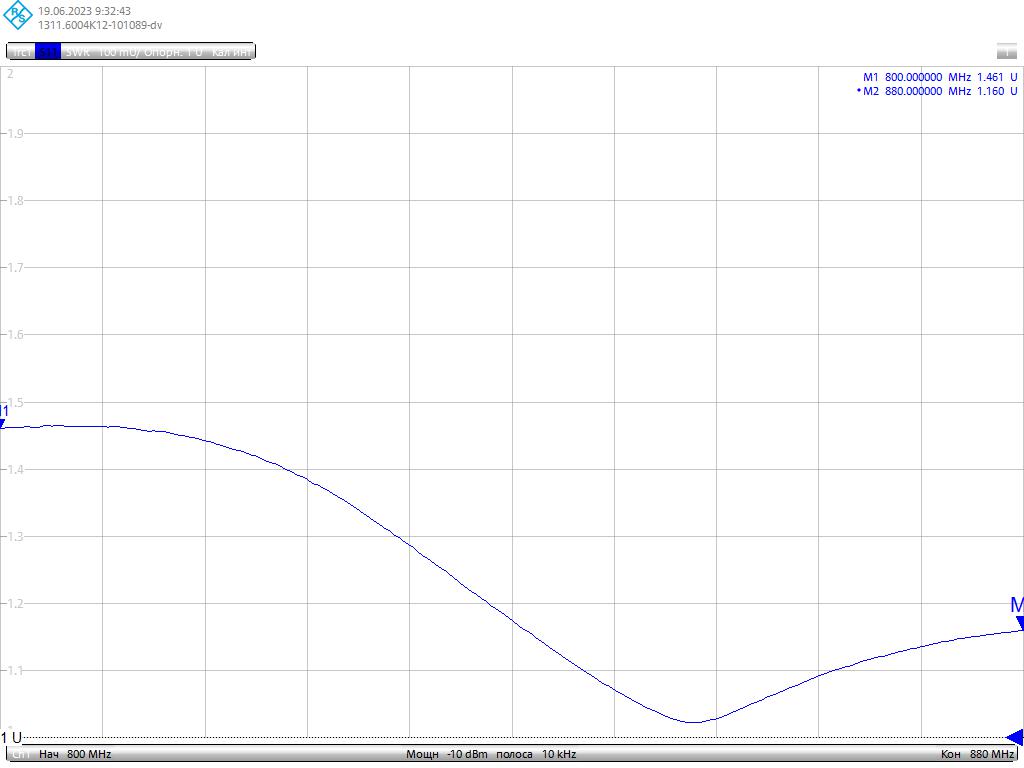
Task: Select the Trc1 trace label
Action: (x=22, y=52)
